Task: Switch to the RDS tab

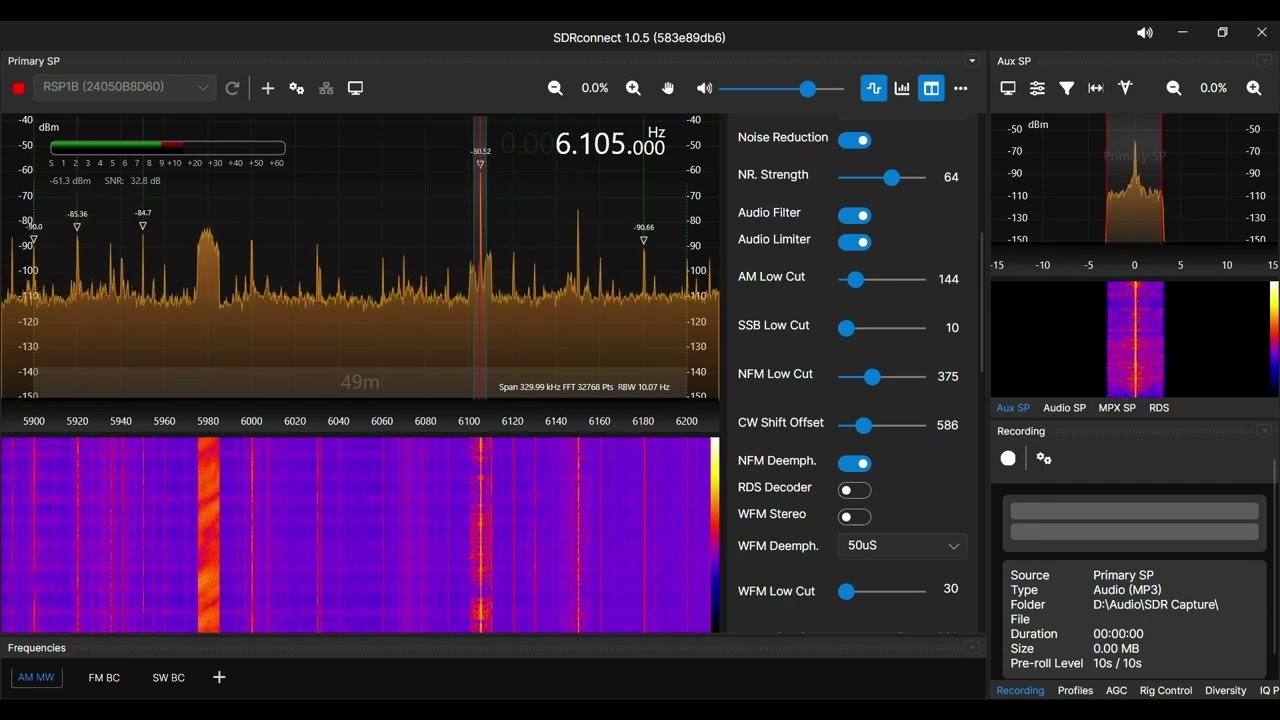Action: [1159, 408]
